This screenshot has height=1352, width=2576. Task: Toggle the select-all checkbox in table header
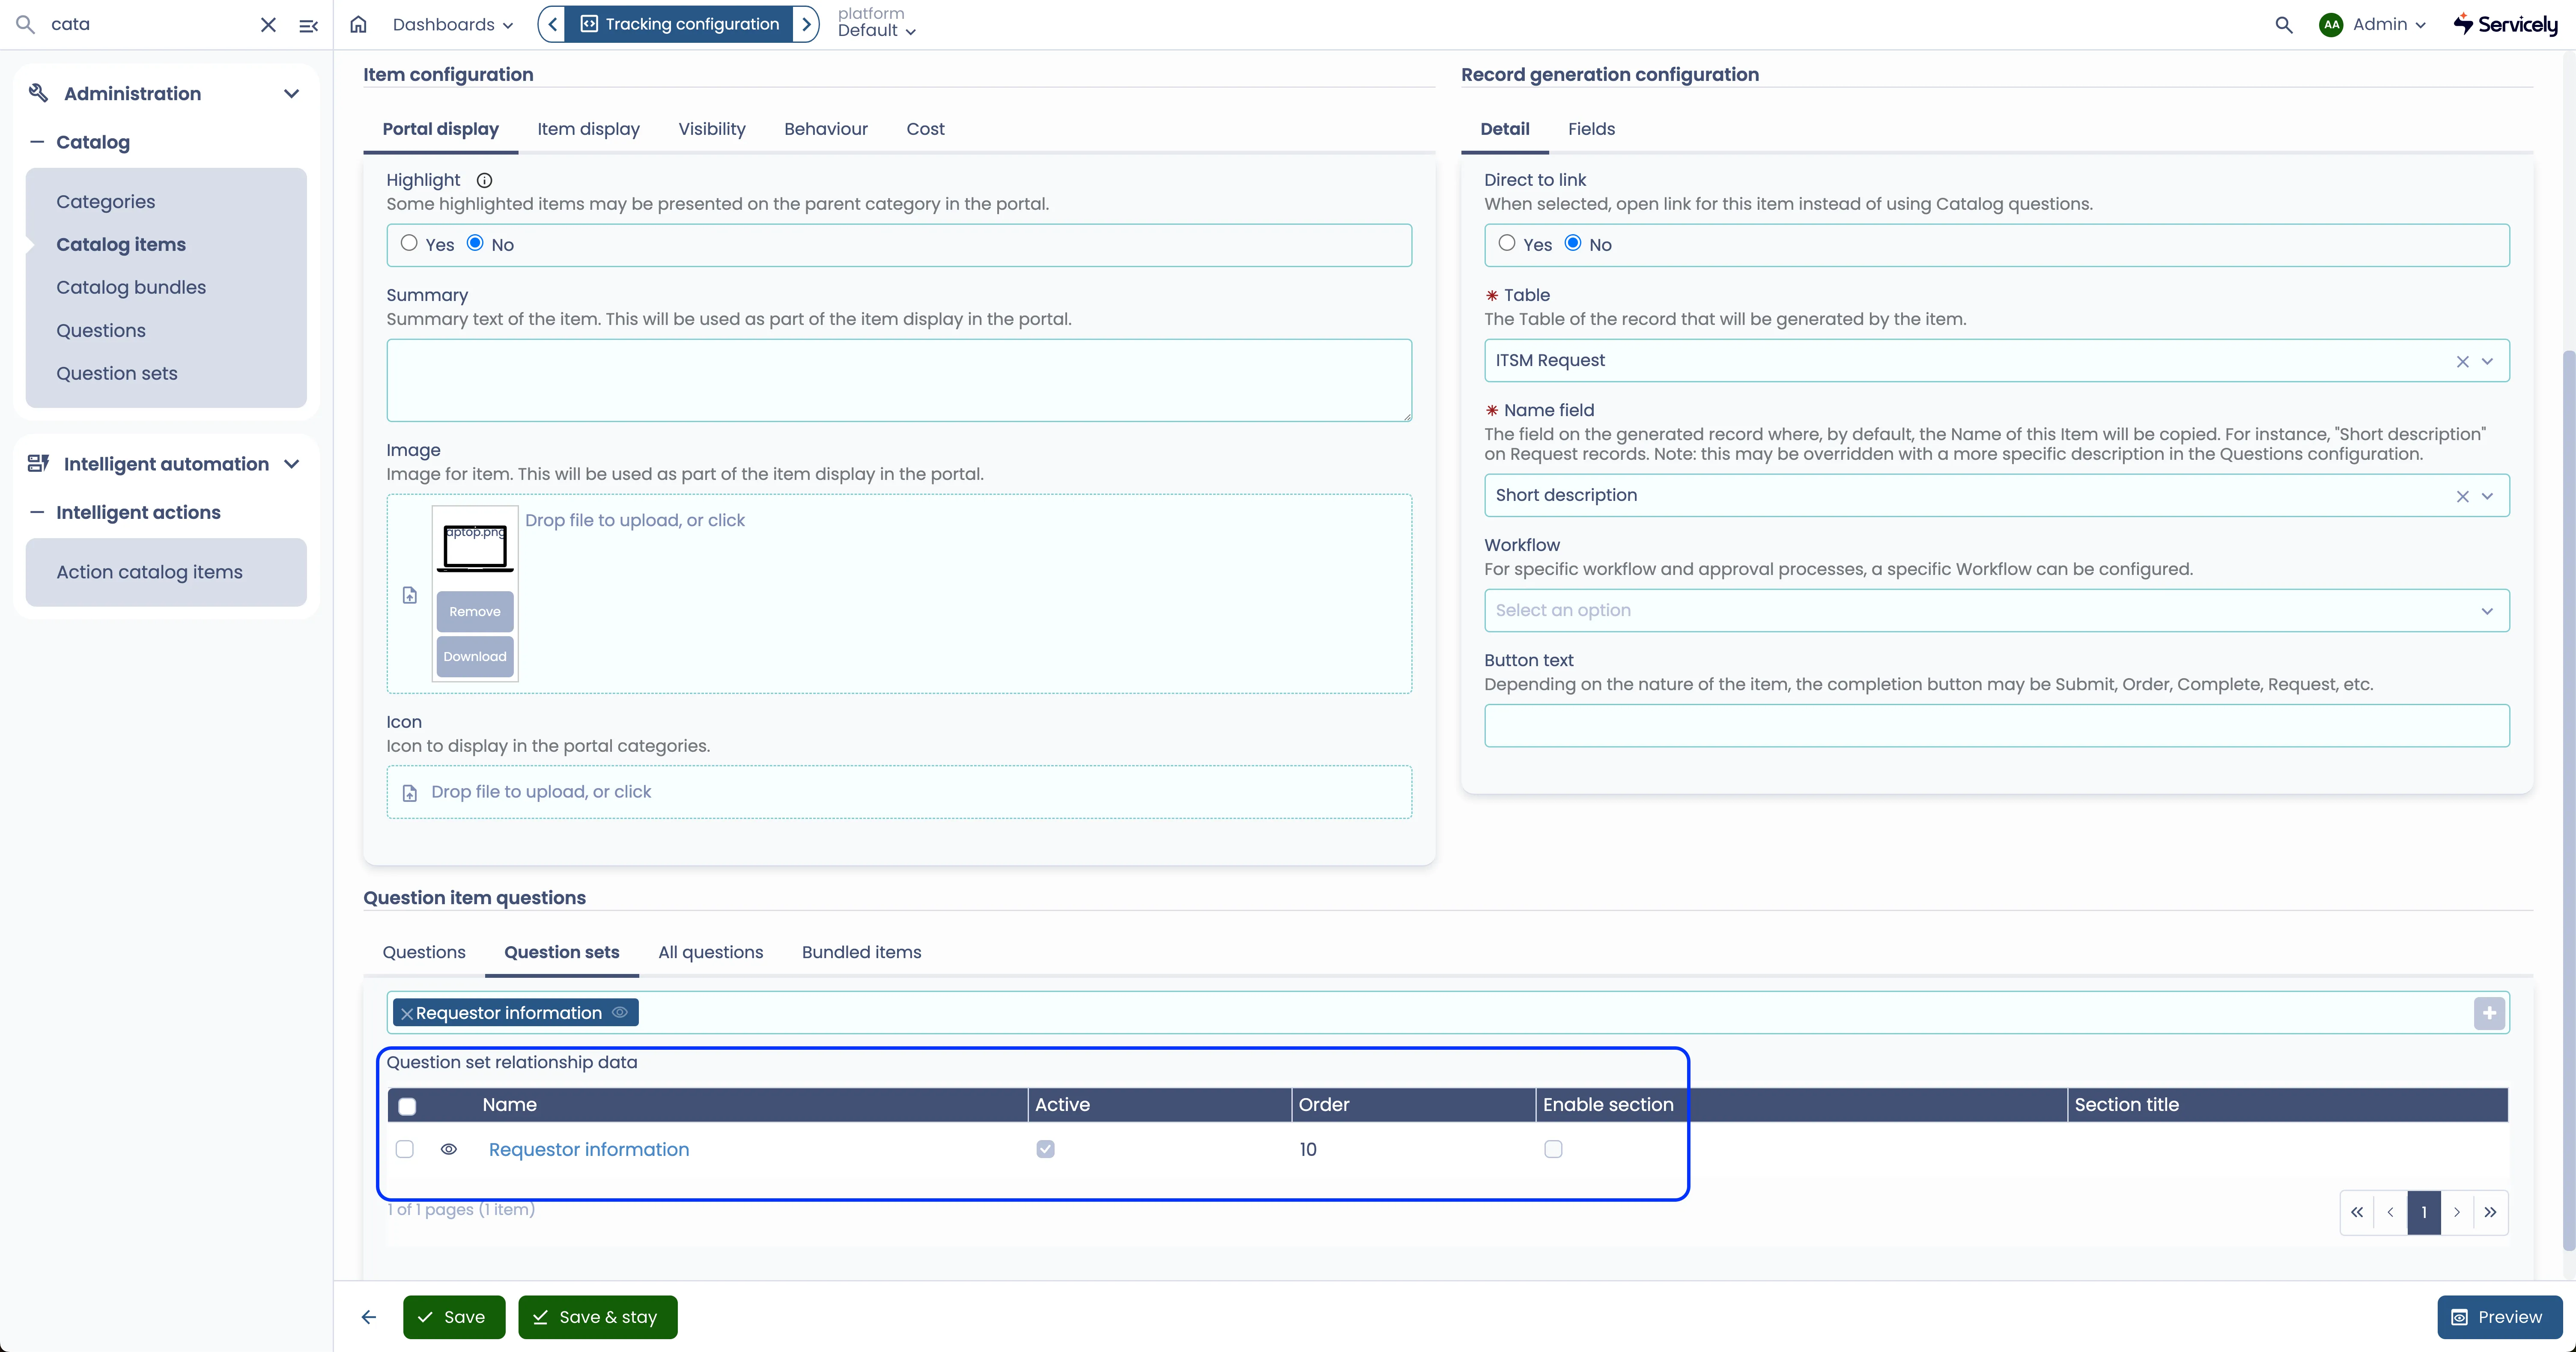tap(407, 1106)
